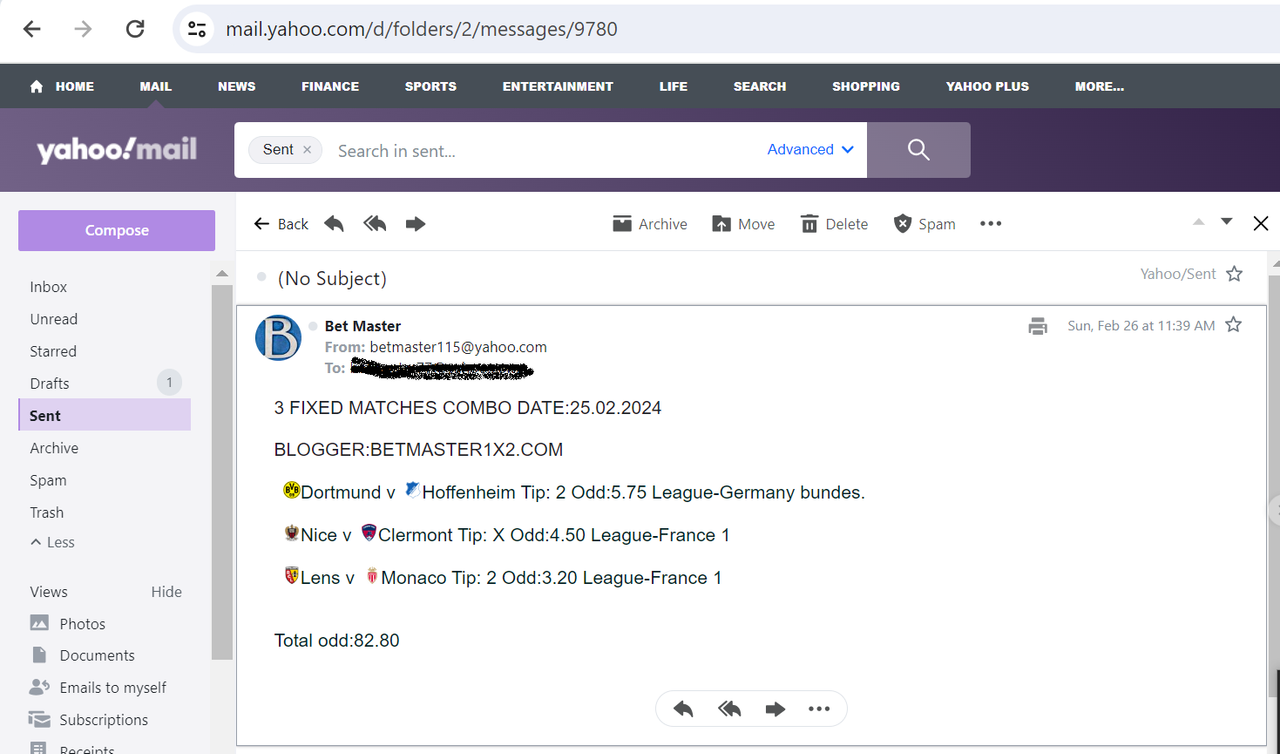The width and height of the screenshot is (1280, 754).
Task: Open the Advanced search dropdown
Action: [x=811, y=150]
